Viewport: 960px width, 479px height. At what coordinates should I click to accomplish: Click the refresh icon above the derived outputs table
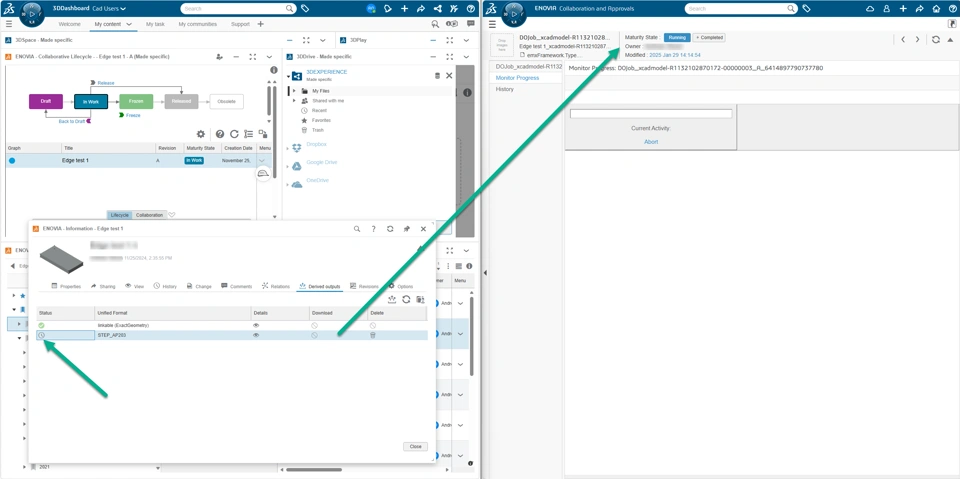[x=406, y=299]
